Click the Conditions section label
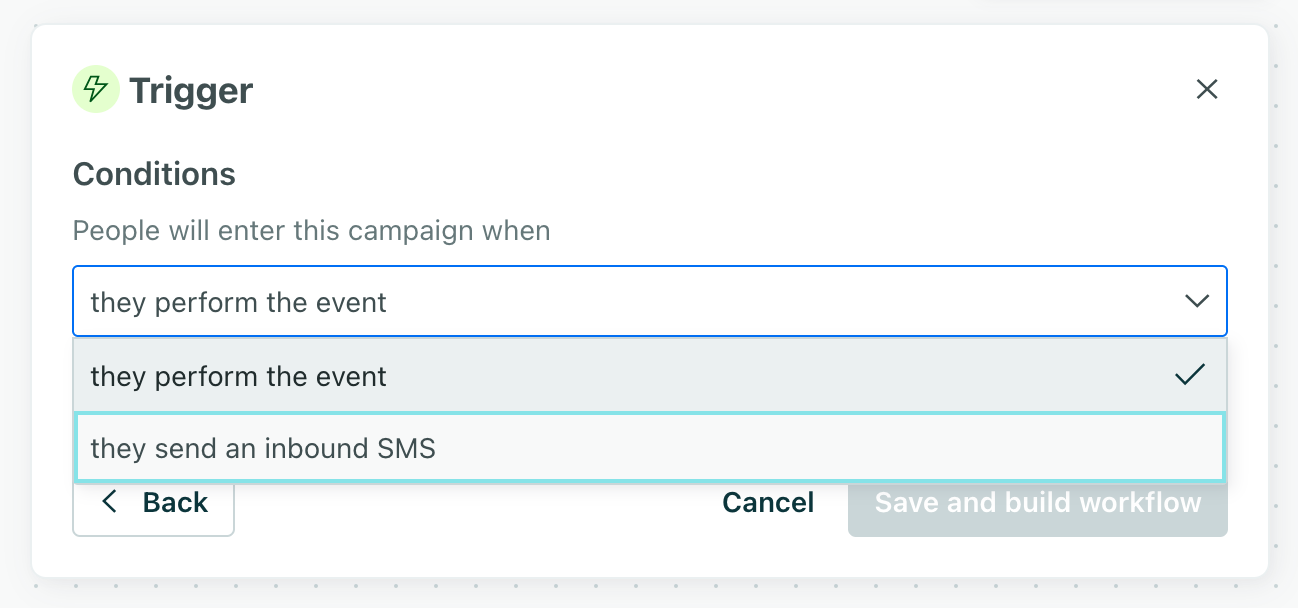 click(153, 173)
